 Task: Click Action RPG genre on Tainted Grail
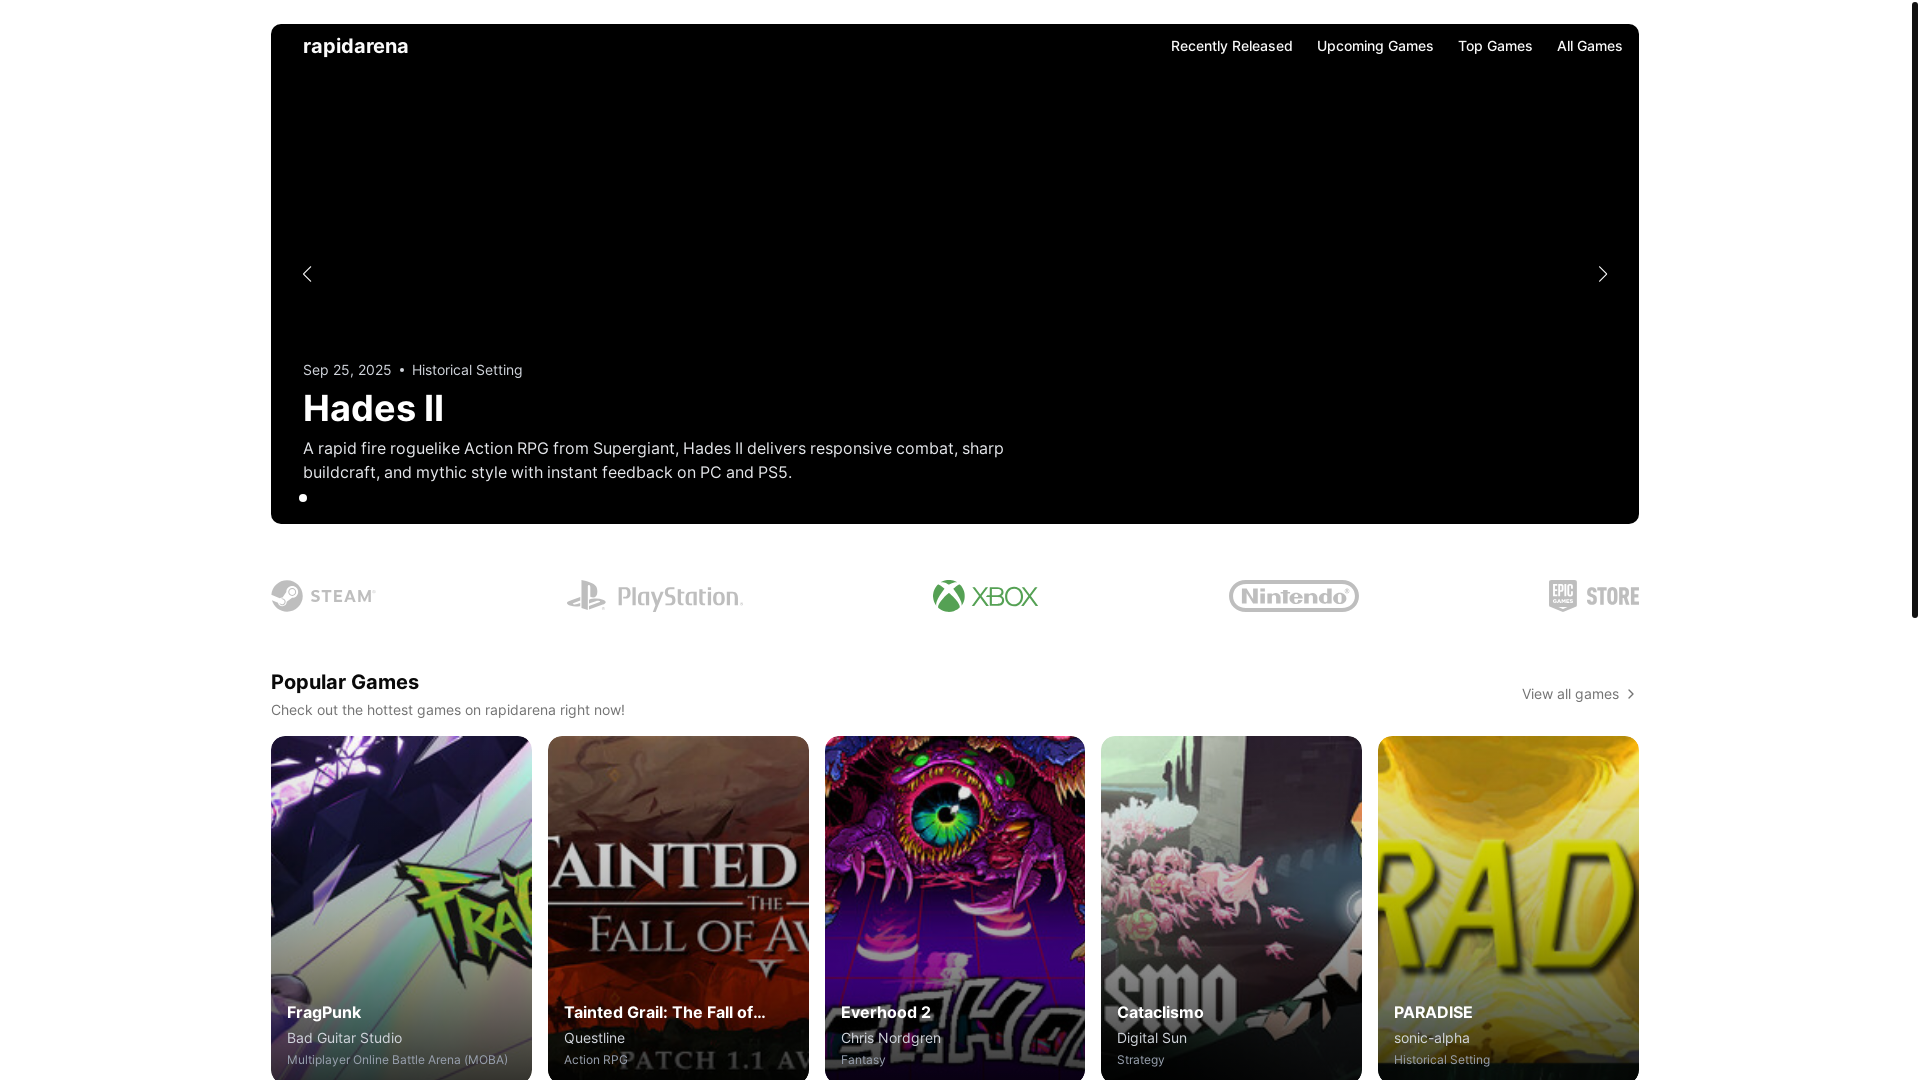click(x=595, y=1060)
